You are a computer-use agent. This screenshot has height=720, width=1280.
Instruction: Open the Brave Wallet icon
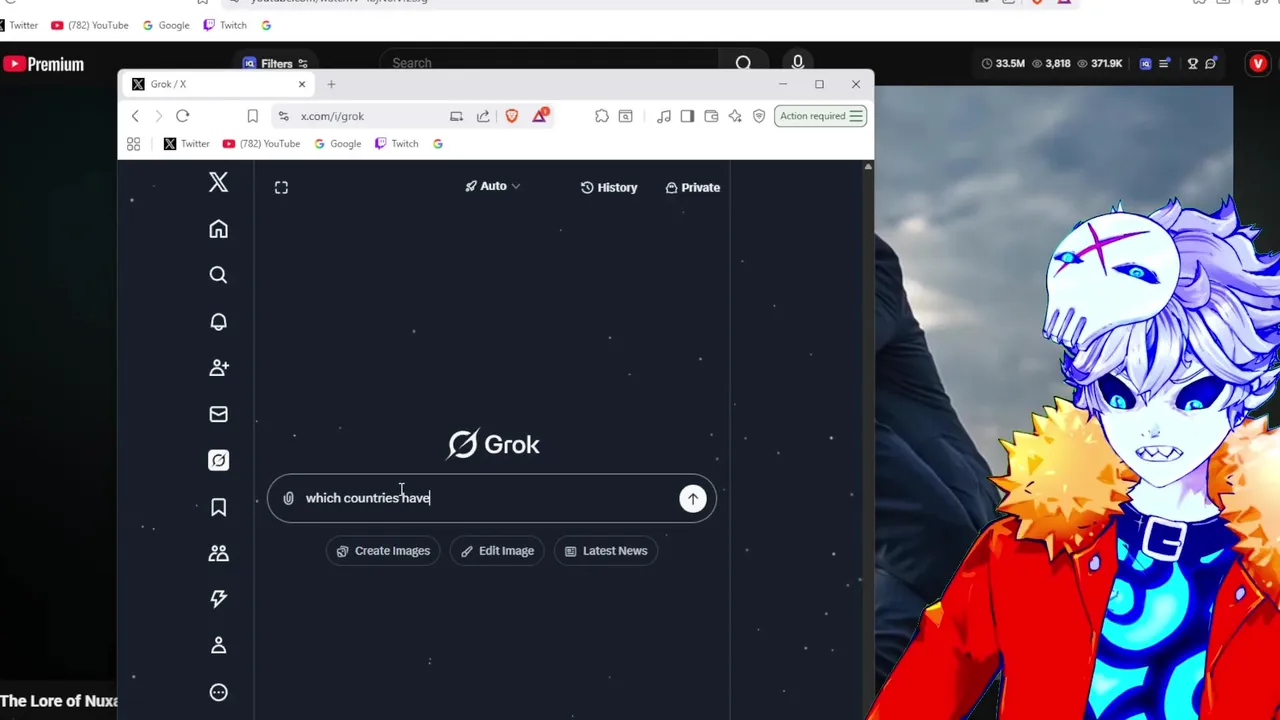(x=711, y=116)
